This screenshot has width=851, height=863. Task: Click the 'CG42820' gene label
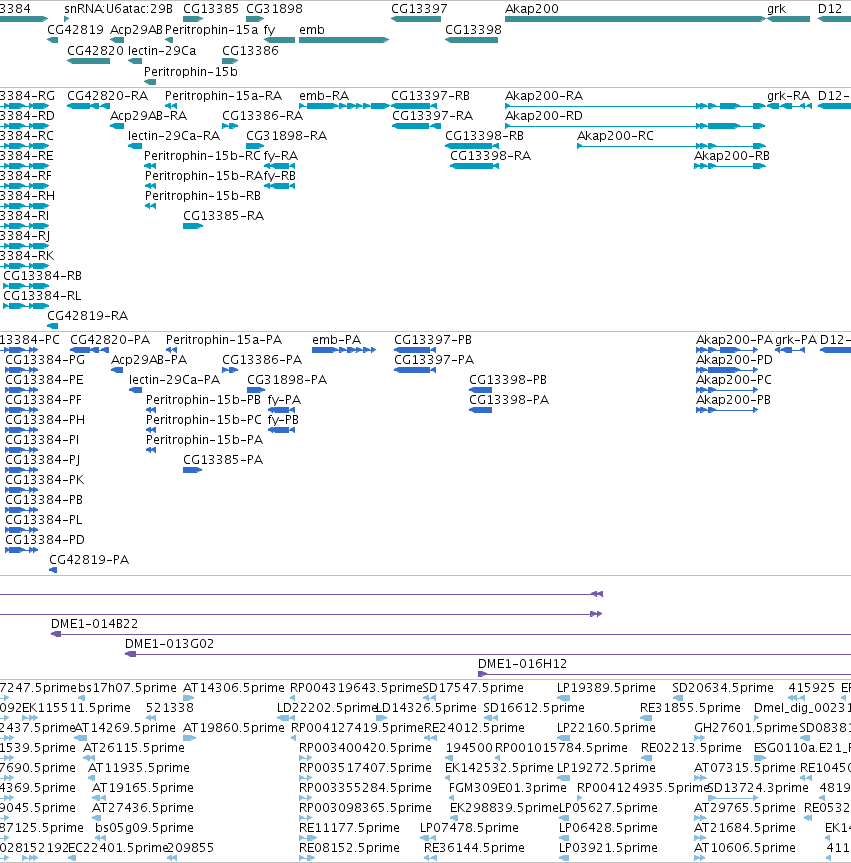95,51
